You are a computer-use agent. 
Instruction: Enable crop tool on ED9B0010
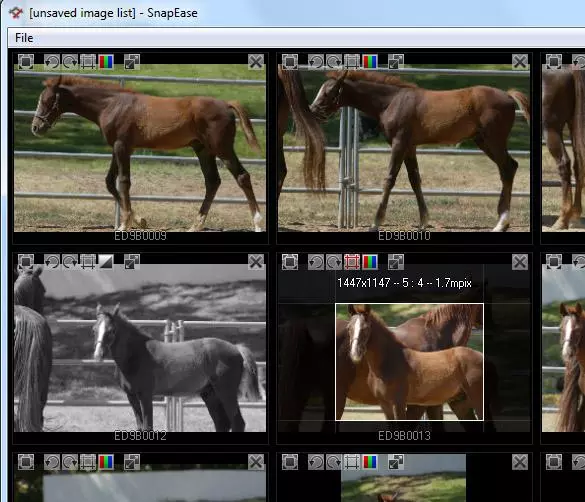pyautogui.click(x=352, y=62)
